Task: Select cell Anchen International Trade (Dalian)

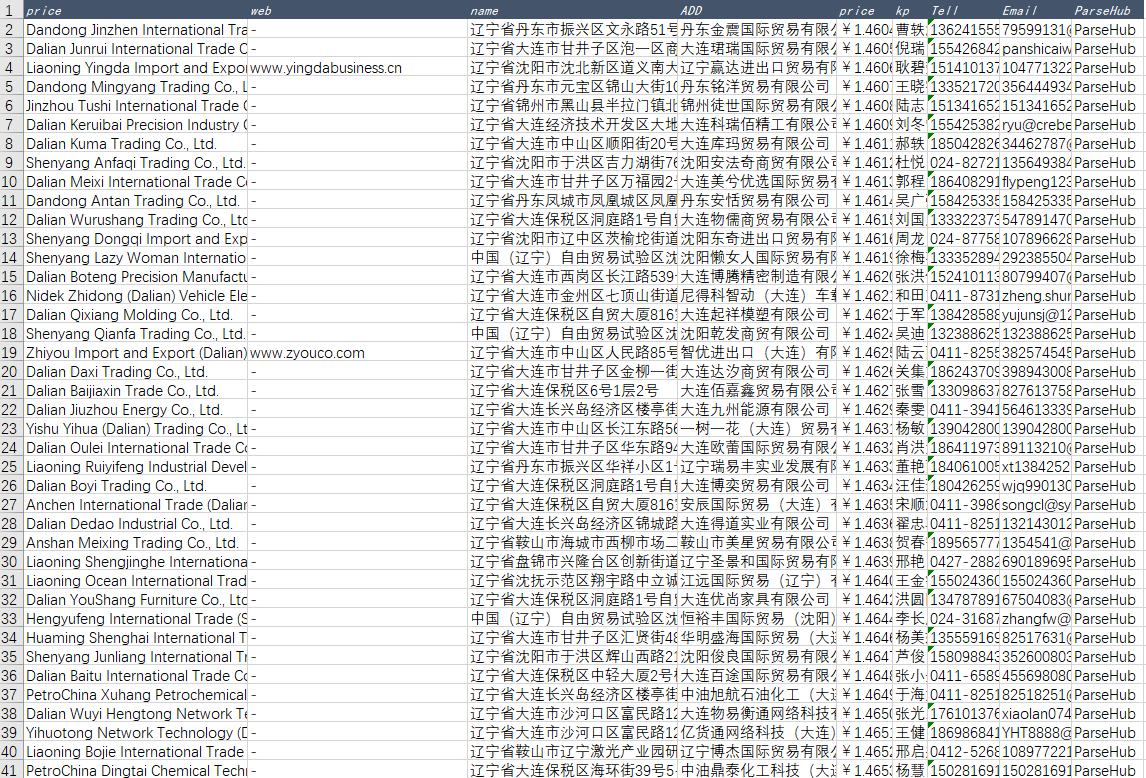Action: (x=136, y=505)
